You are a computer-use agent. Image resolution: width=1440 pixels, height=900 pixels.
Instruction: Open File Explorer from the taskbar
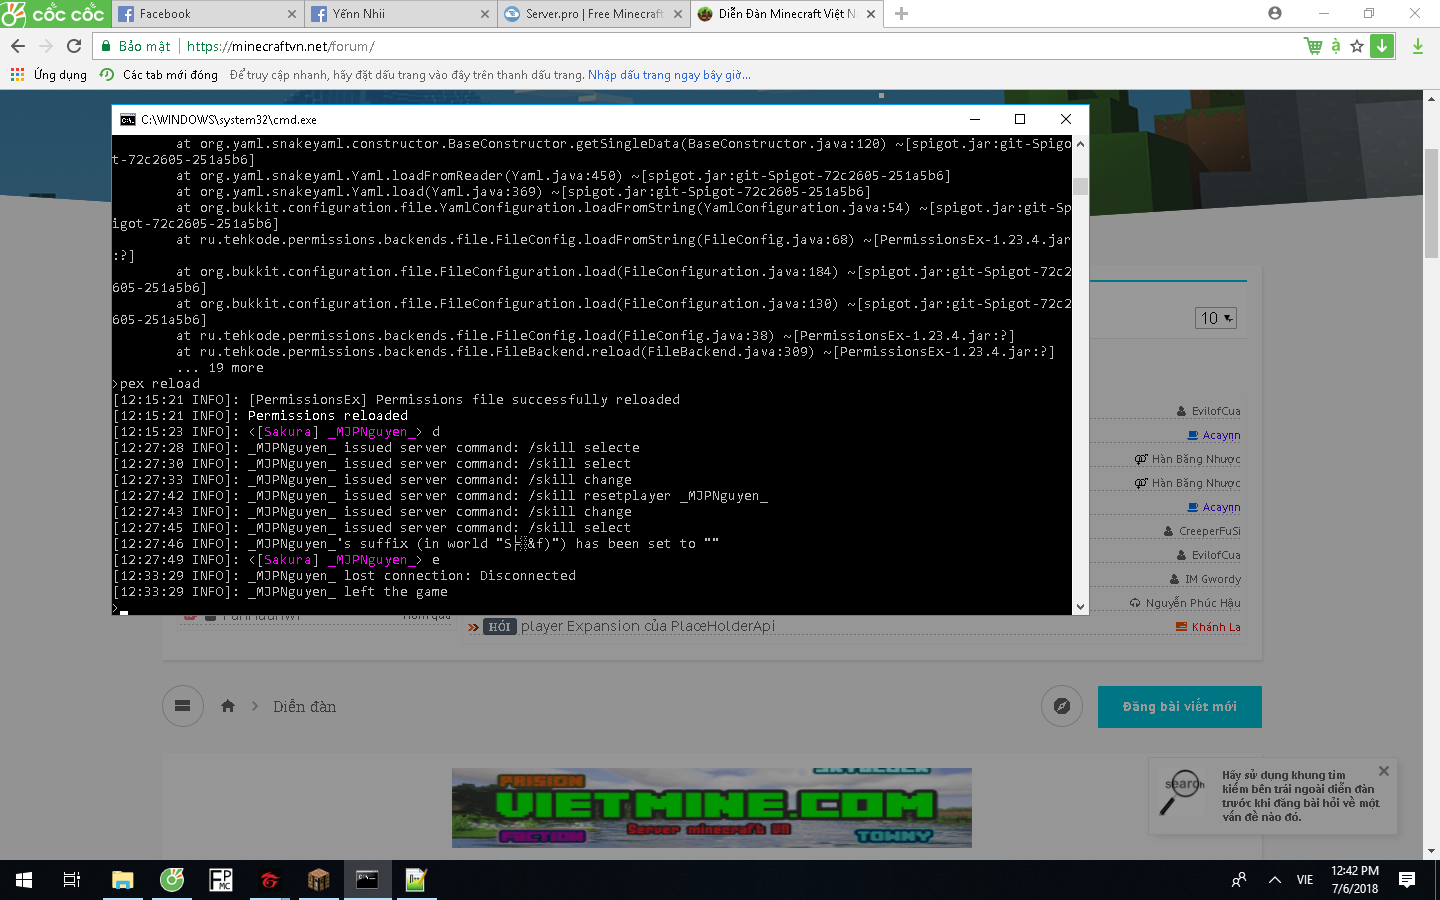pyautogui.click(x=122, y=880)
